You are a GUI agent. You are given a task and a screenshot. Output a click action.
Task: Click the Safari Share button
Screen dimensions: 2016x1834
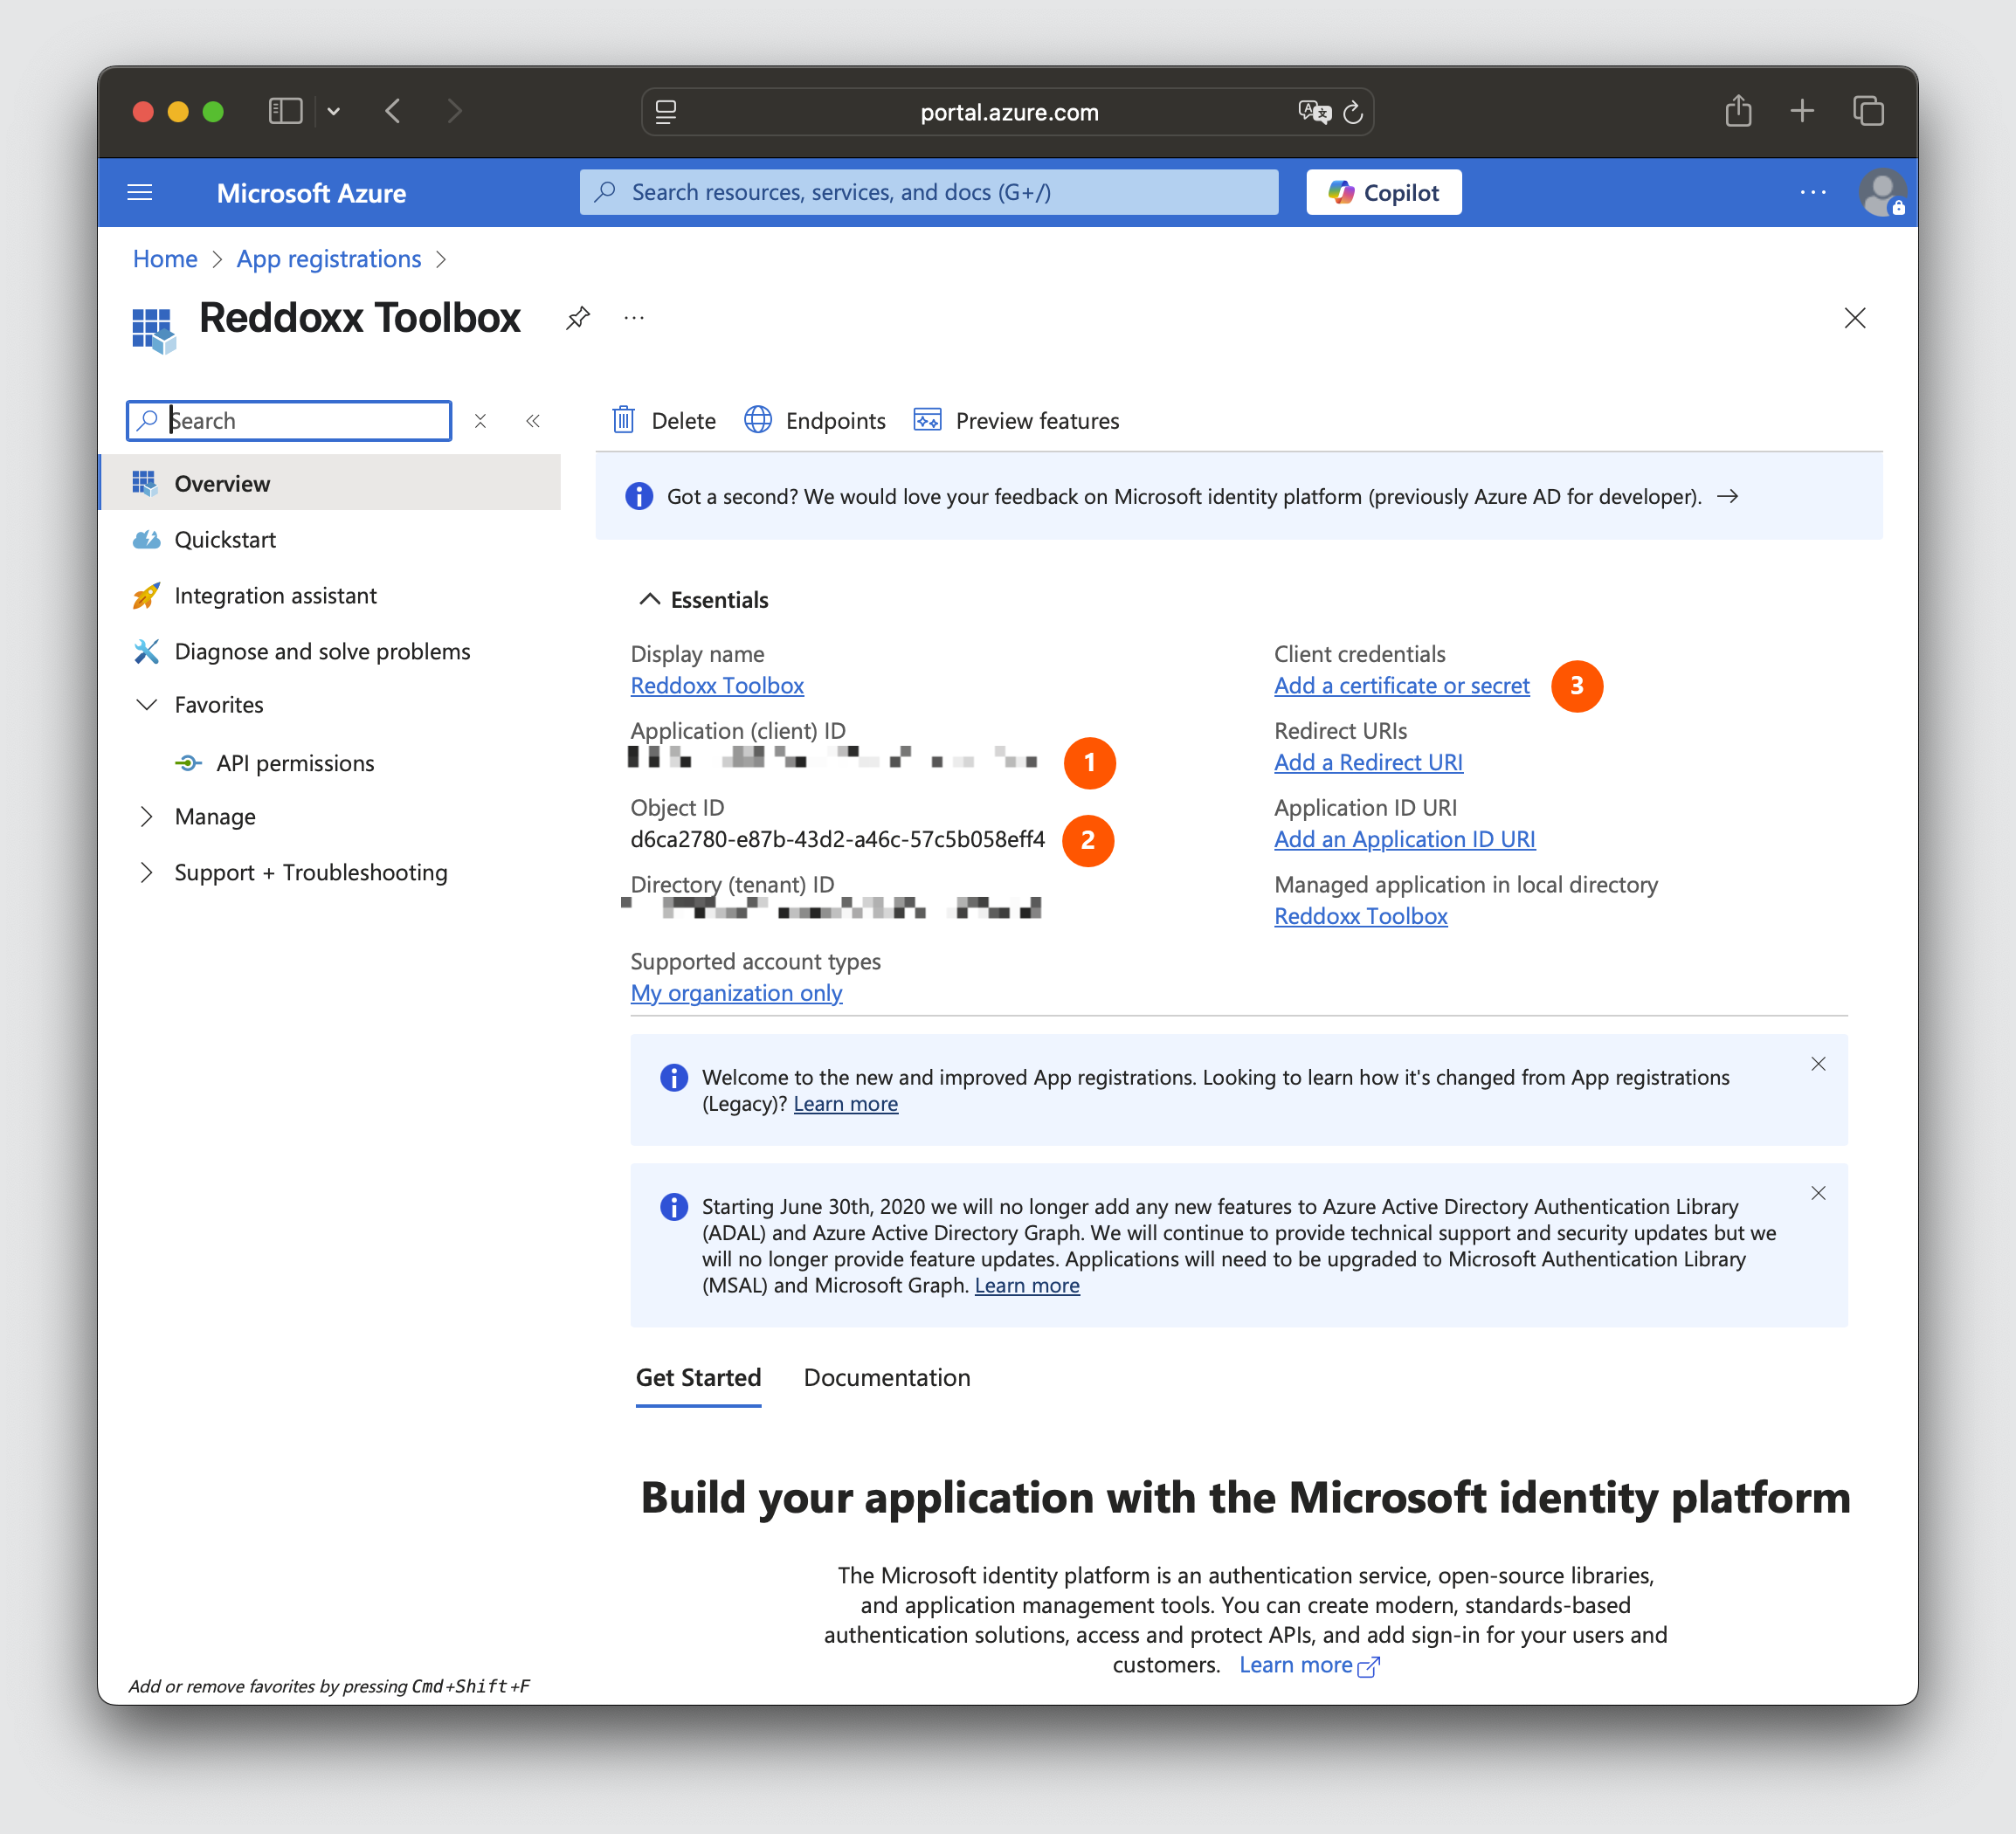point(1738,110)
